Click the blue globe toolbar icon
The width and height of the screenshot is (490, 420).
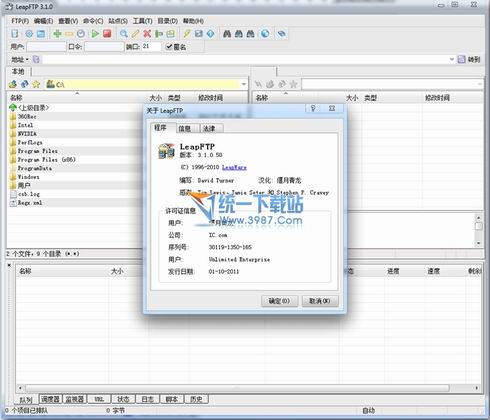265,34
